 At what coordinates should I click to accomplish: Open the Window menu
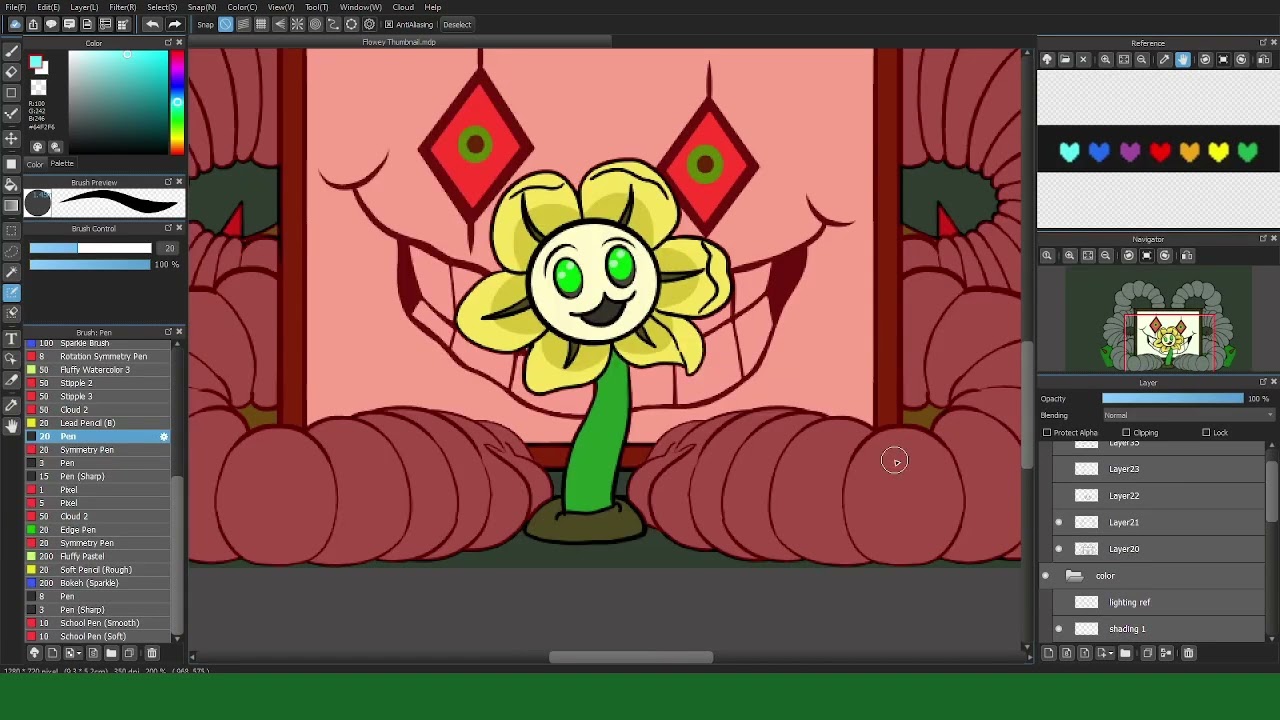coord(361,7)
